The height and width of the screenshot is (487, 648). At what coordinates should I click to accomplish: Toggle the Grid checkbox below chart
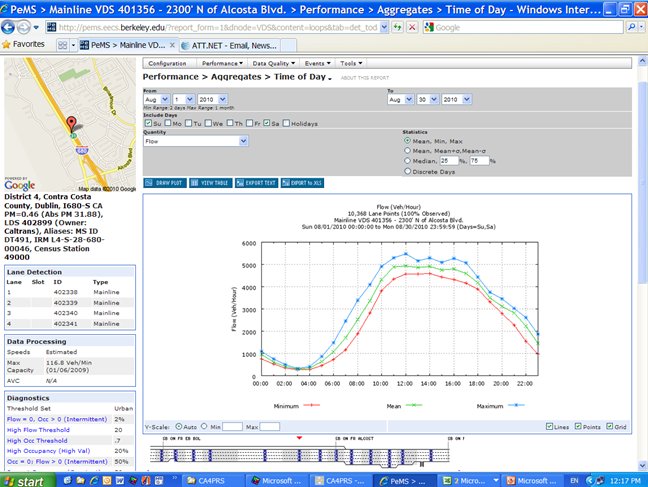click(x=609, y=427)
